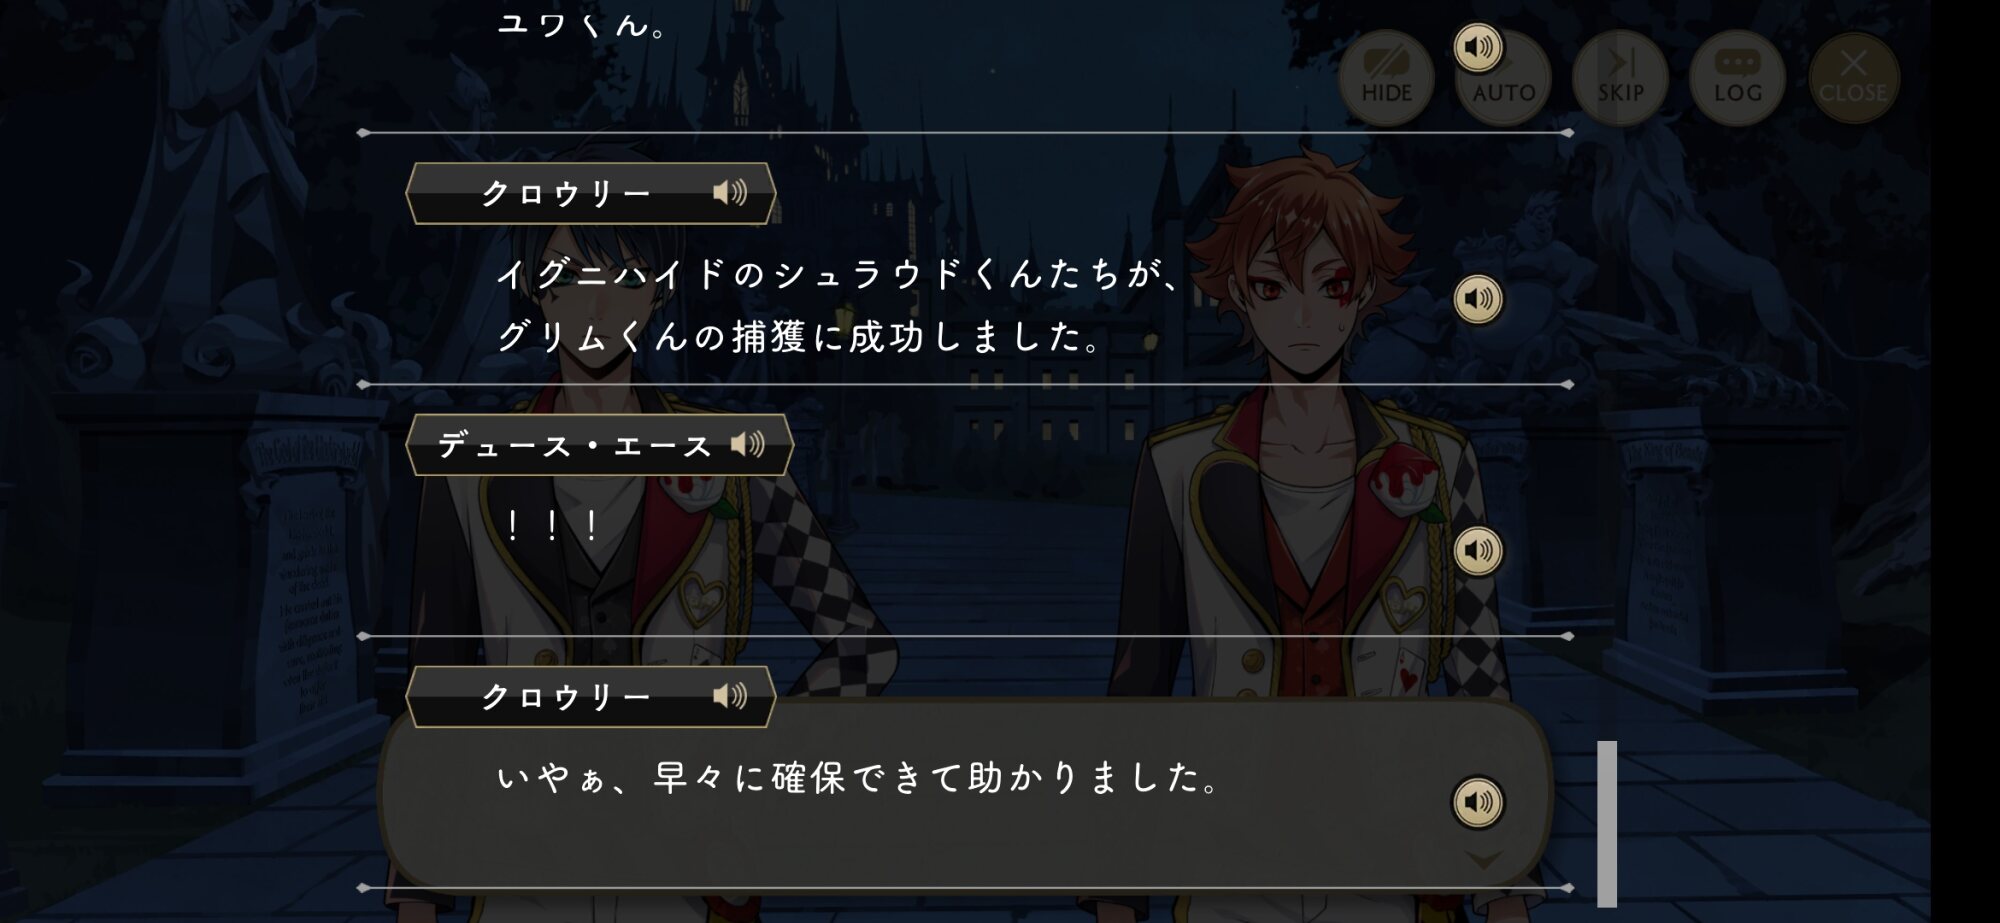This screenshot has width=2000, height=923.
Task: Click 'ユウくん。' log entry at top
Action: 584,25
